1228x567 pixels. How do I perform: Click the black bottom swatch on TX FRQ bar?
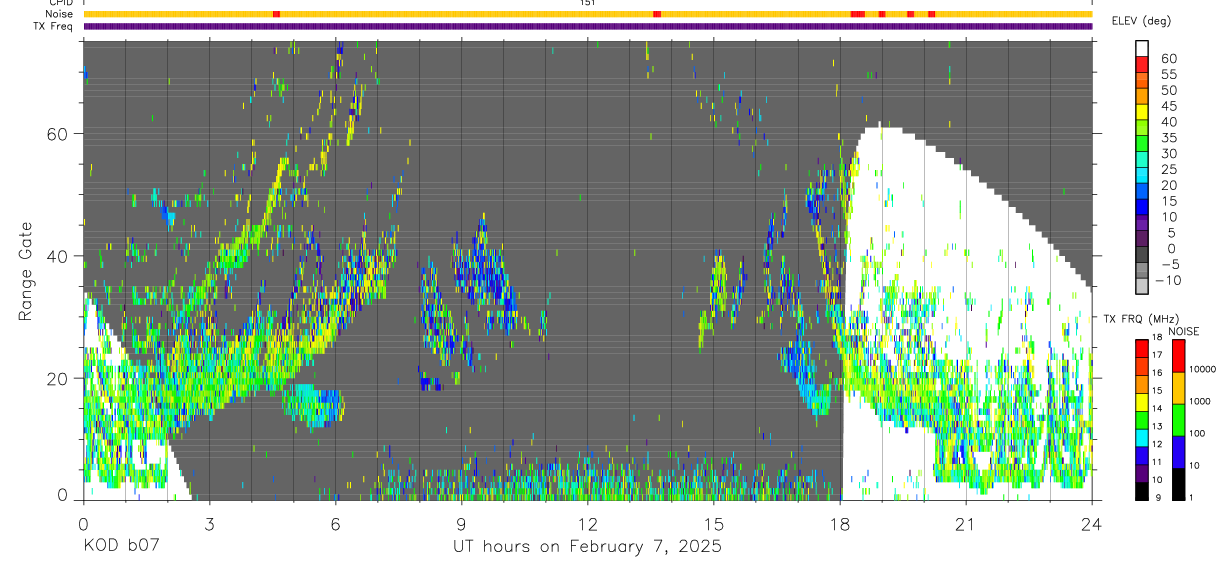(1140, 491)
